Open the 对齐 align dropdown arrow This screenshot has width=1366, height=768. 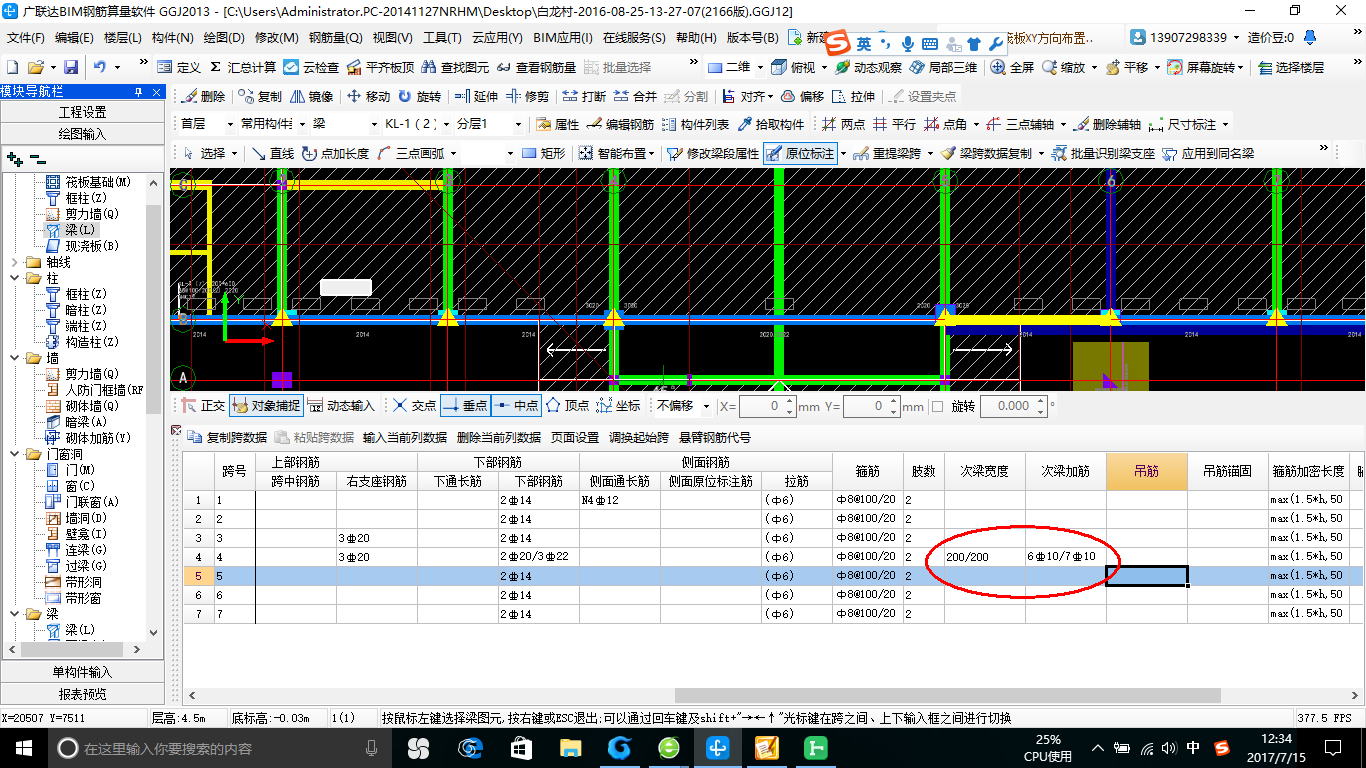click(x=770, y=96)
